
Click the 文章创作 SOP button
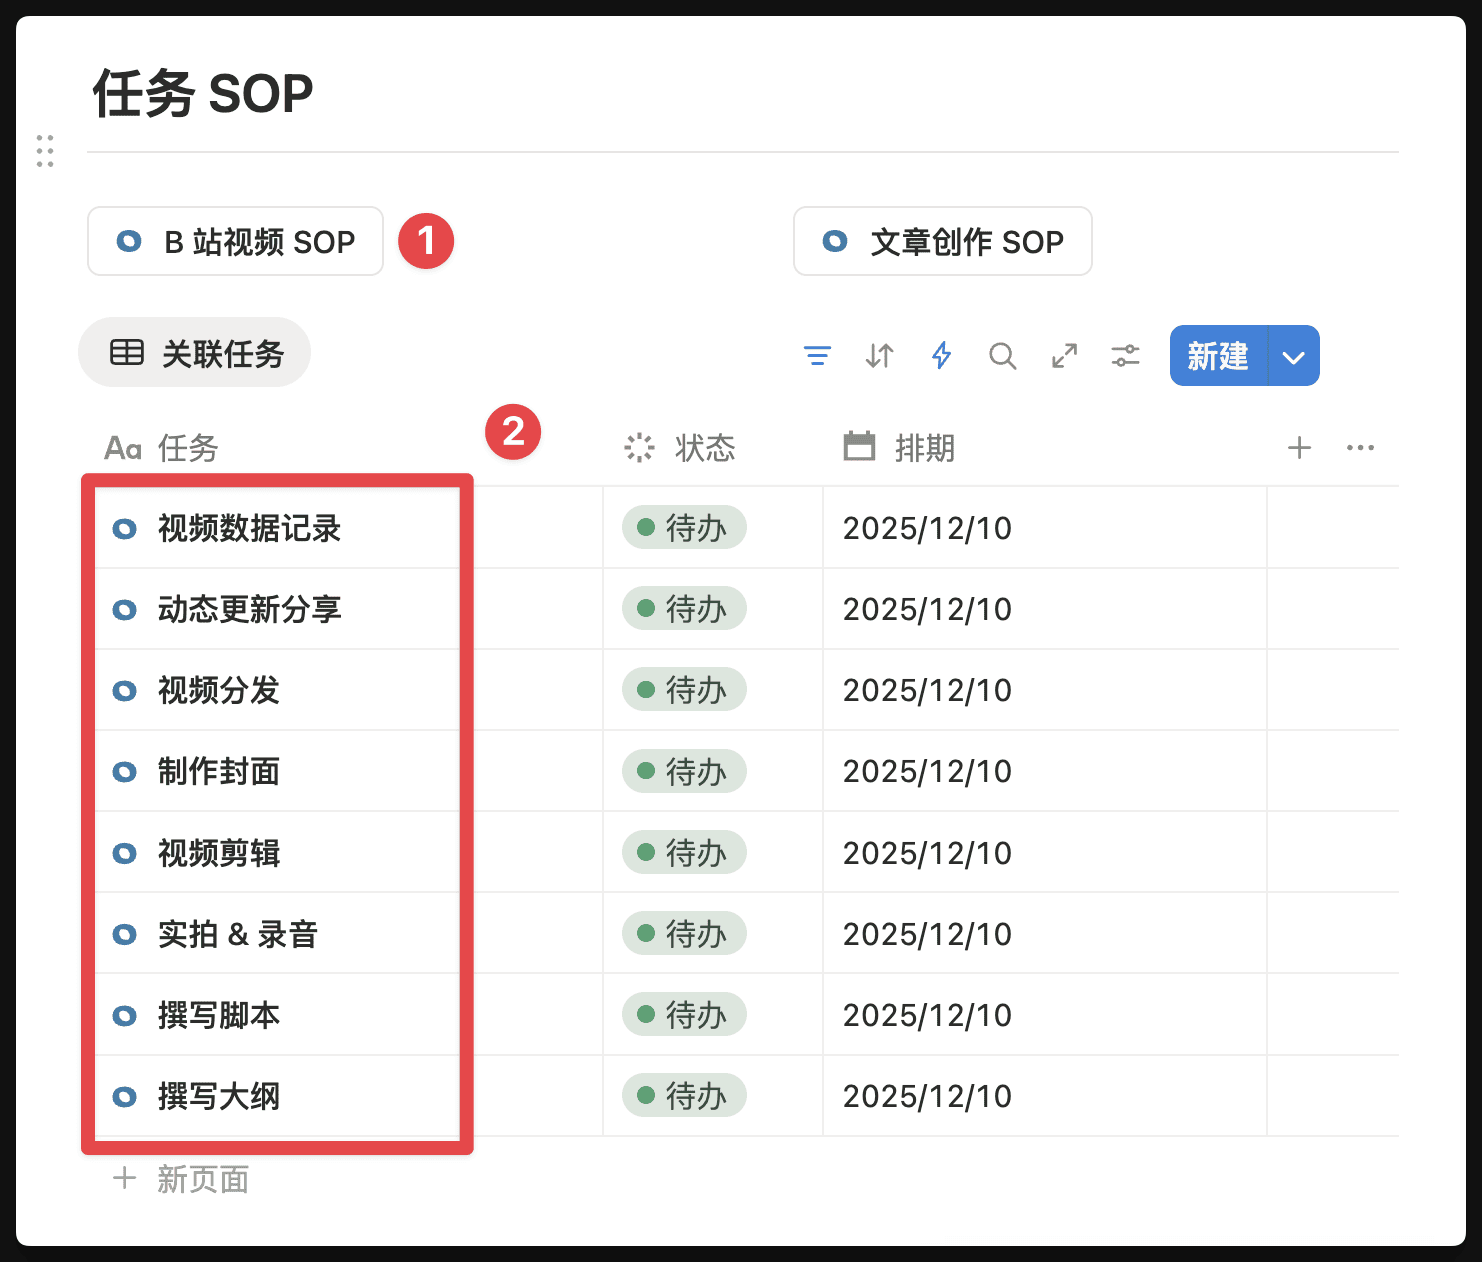pyautogui.click(x=942, y=242)
